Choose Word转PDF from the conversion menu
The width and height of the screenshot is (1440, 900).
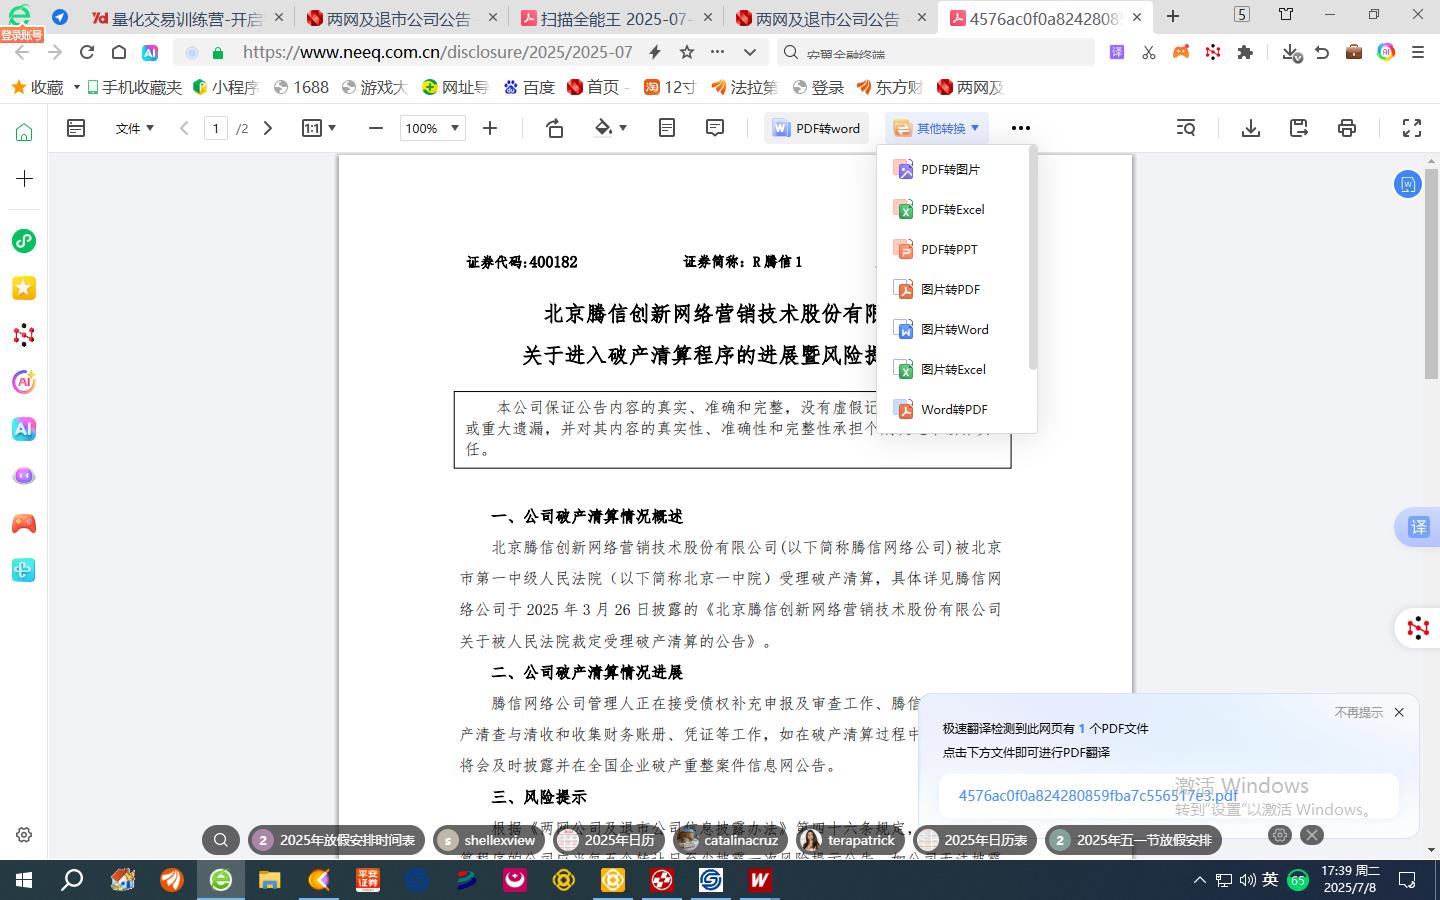[953, 410]
